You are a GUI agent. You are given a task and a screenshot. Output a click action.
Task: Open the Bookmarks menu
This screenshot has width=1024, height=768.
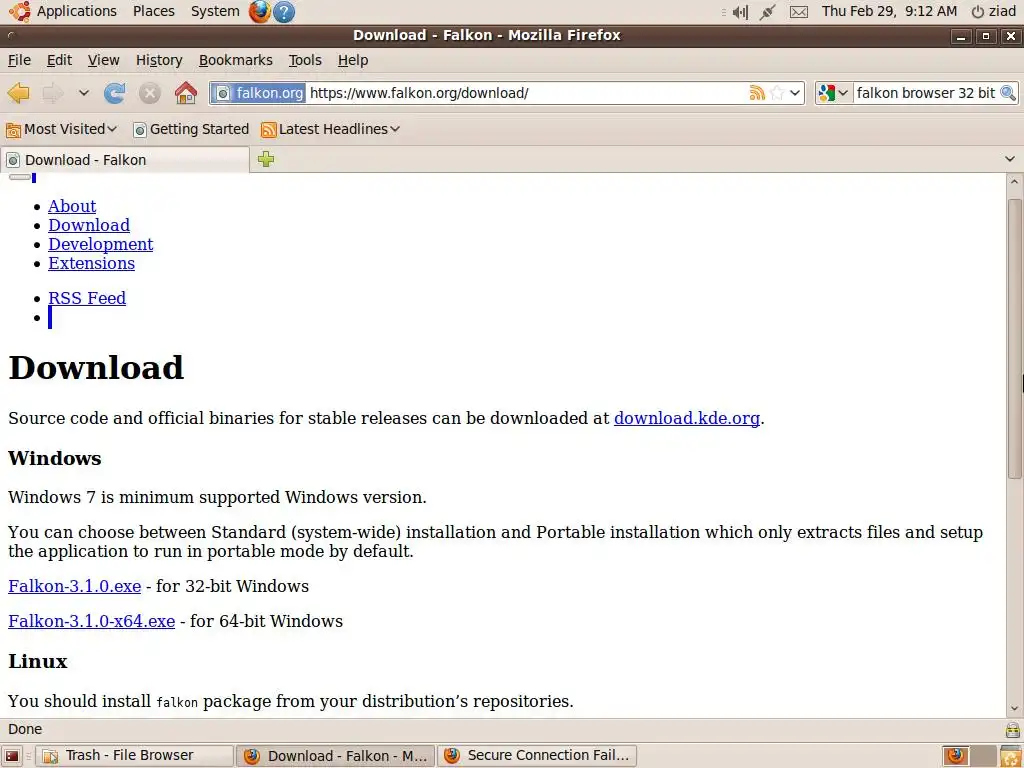(x=236, y=60)
